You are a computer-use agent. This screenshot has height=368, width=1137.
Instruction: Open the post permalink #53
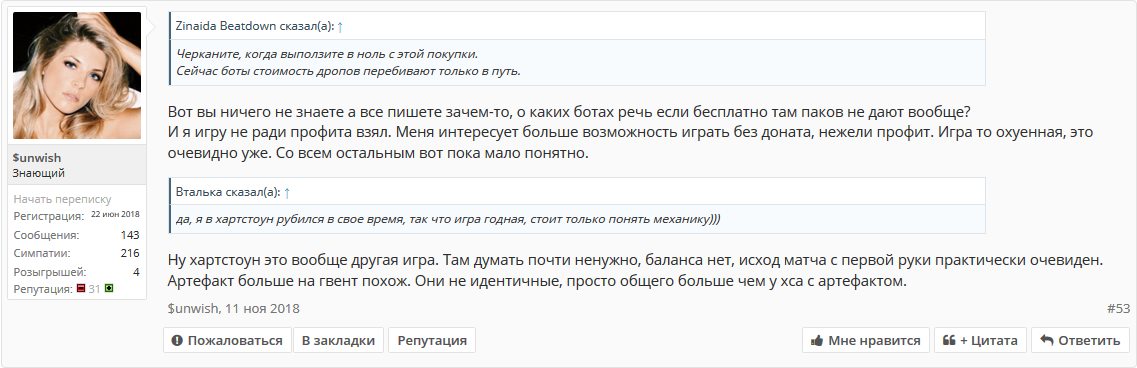(1118, 308)
